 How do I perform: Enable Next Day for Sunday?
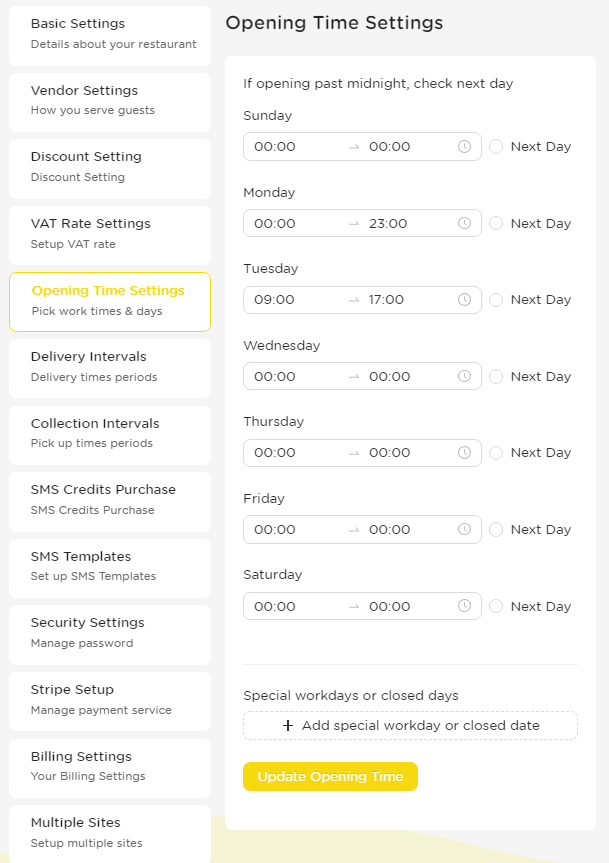pos(496,146)
